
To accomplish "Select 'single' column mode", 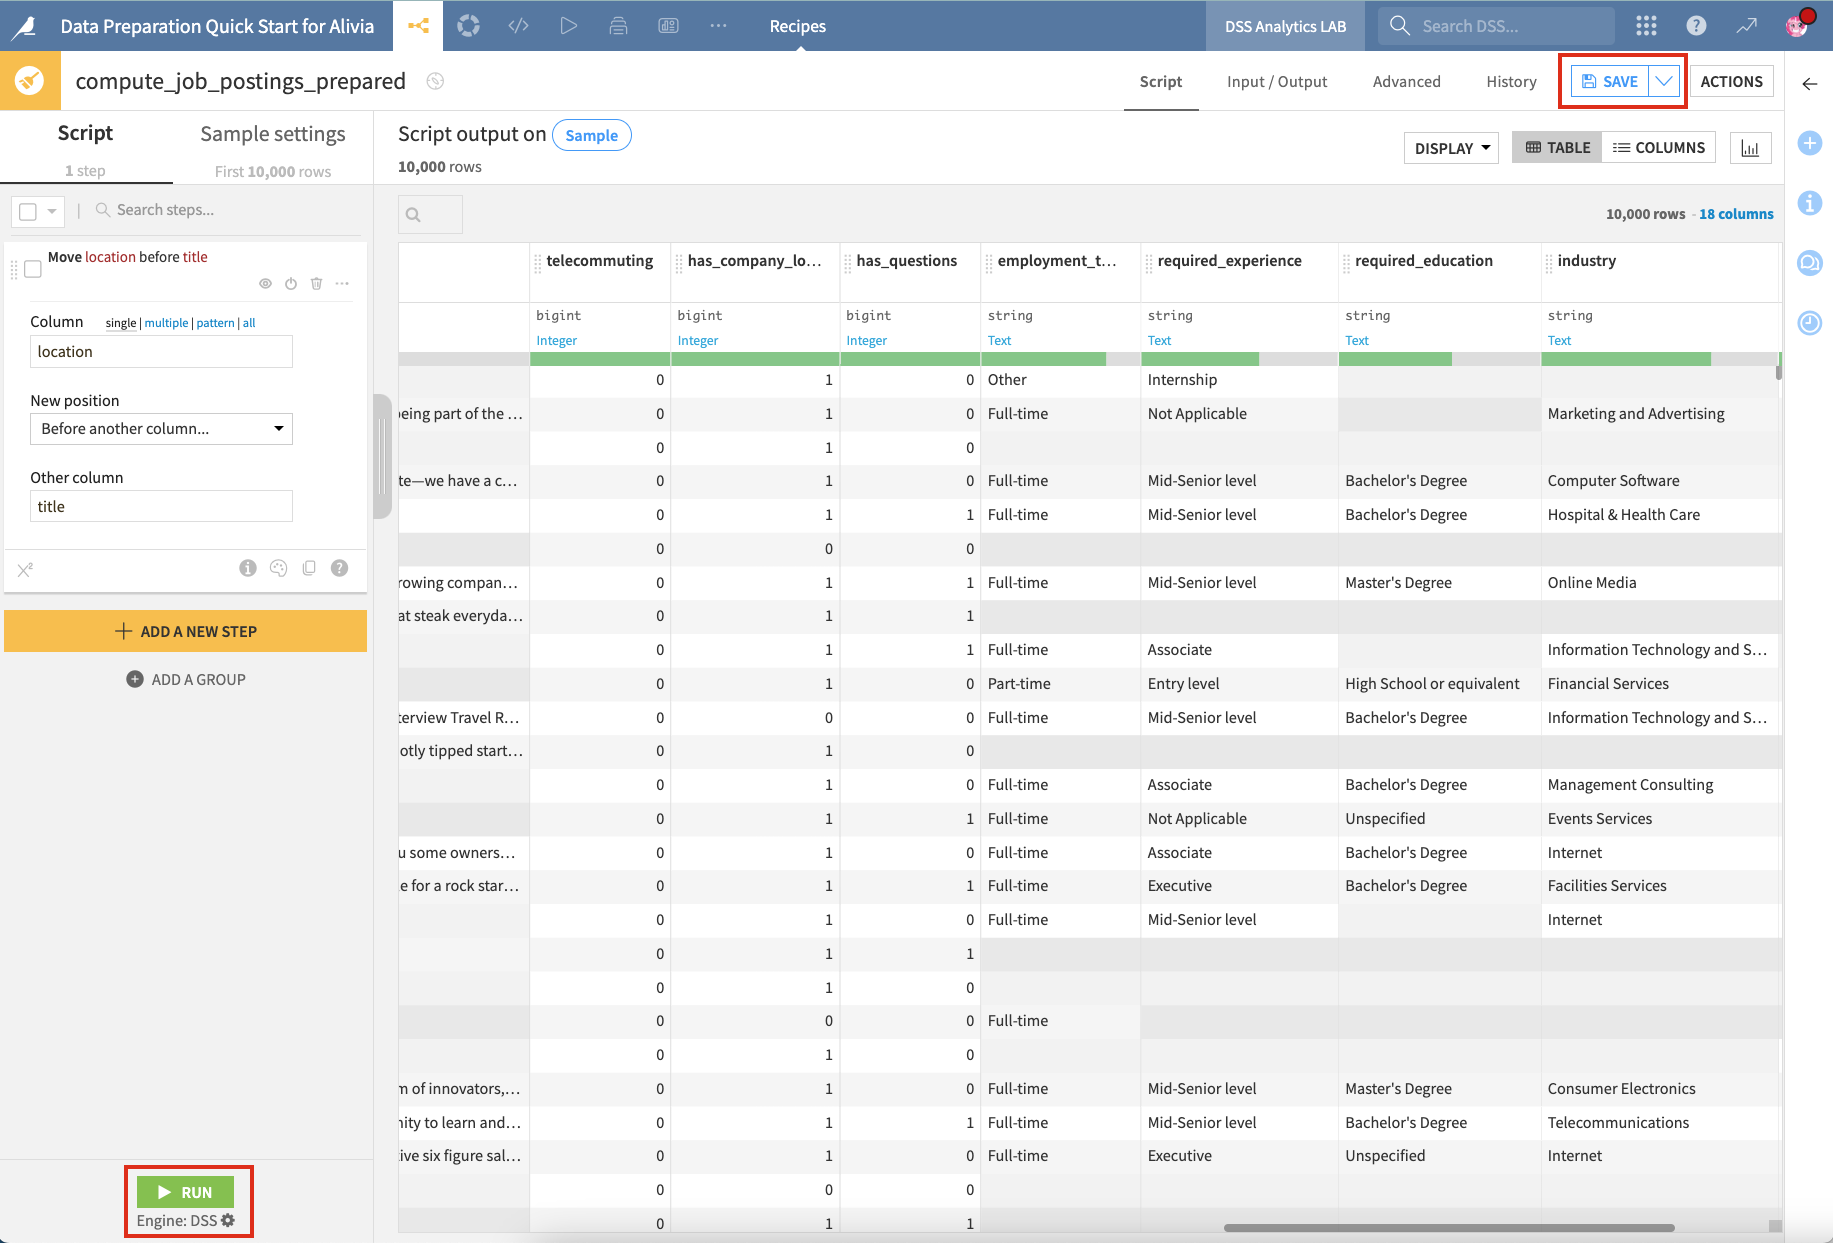I will click(121, 323).
